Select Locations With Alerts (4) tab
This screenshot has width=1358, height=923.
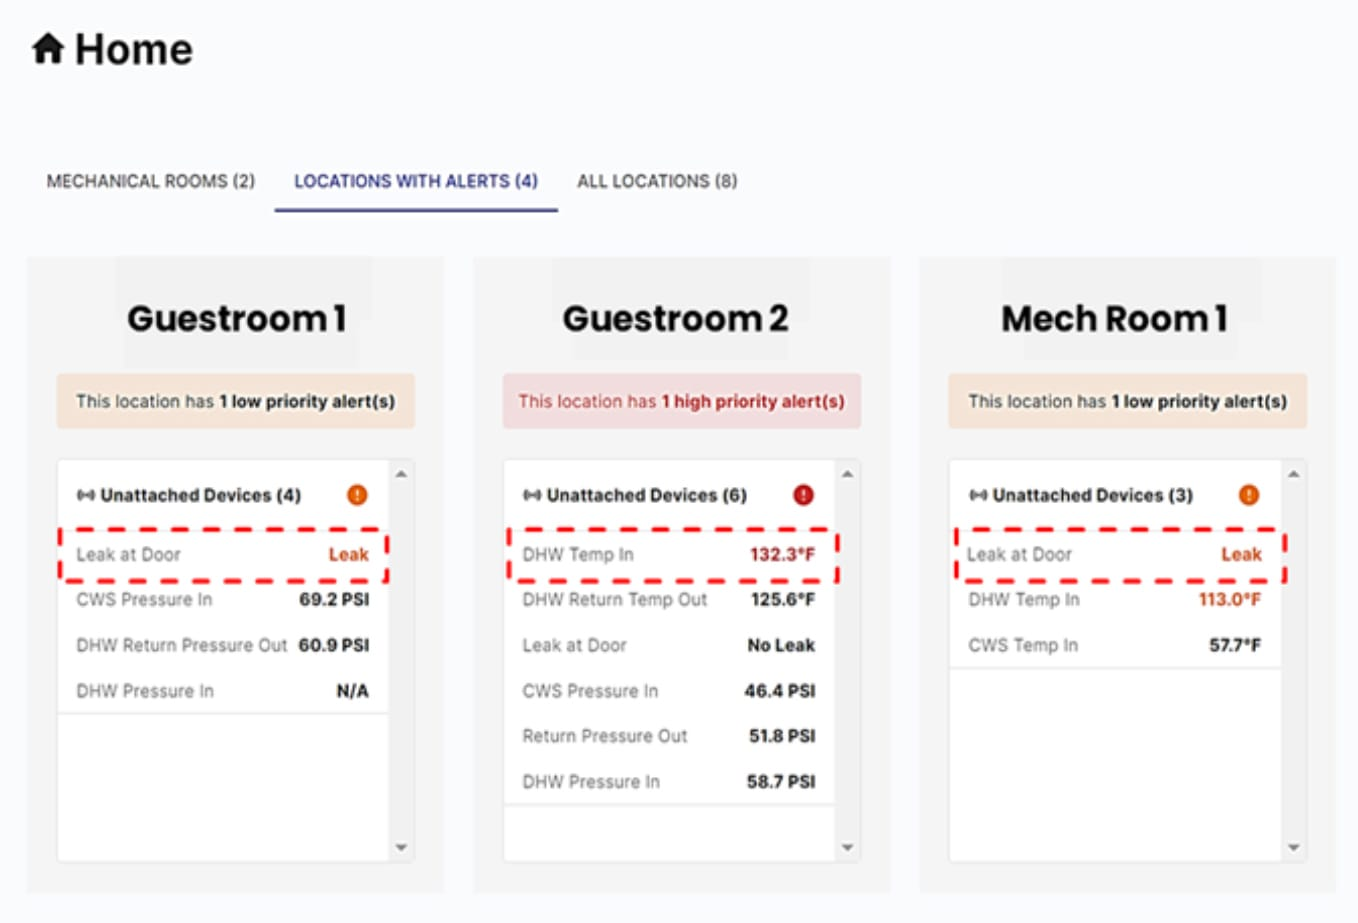(416, 181)
